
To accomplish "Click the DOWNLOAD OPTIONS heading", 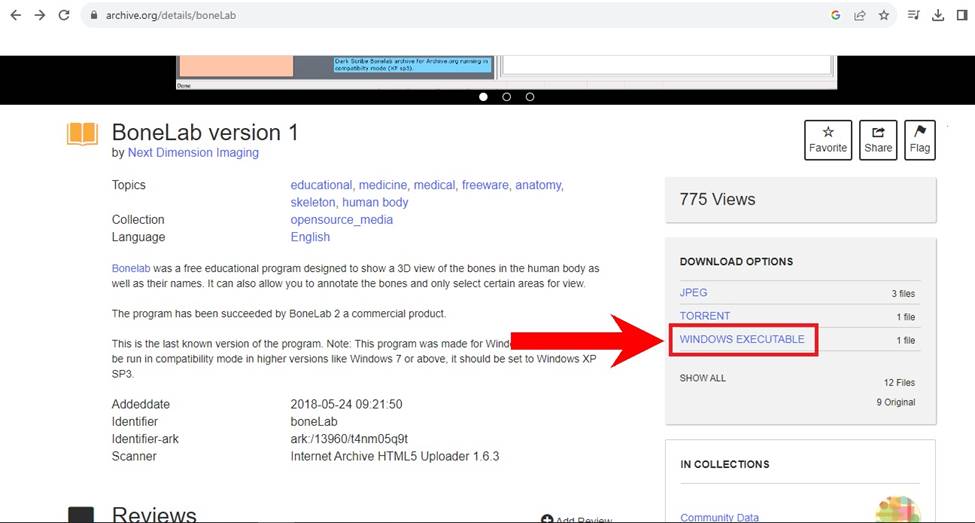I will 736,262.
